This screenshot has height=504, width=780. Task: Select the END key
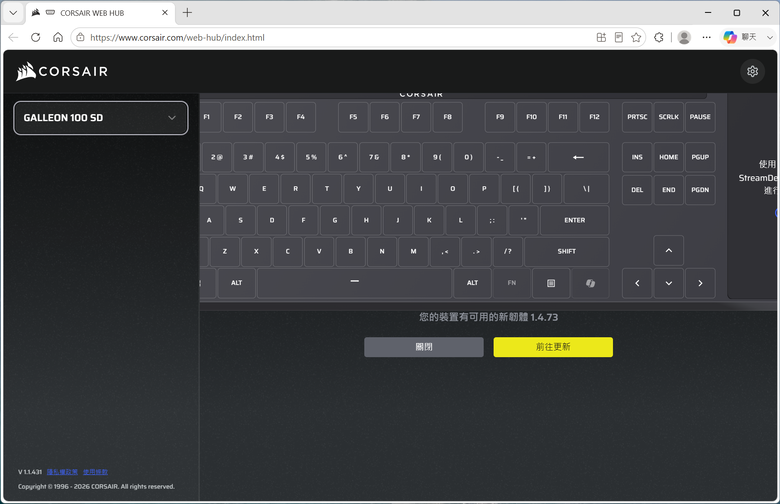(x=669, y=190)
